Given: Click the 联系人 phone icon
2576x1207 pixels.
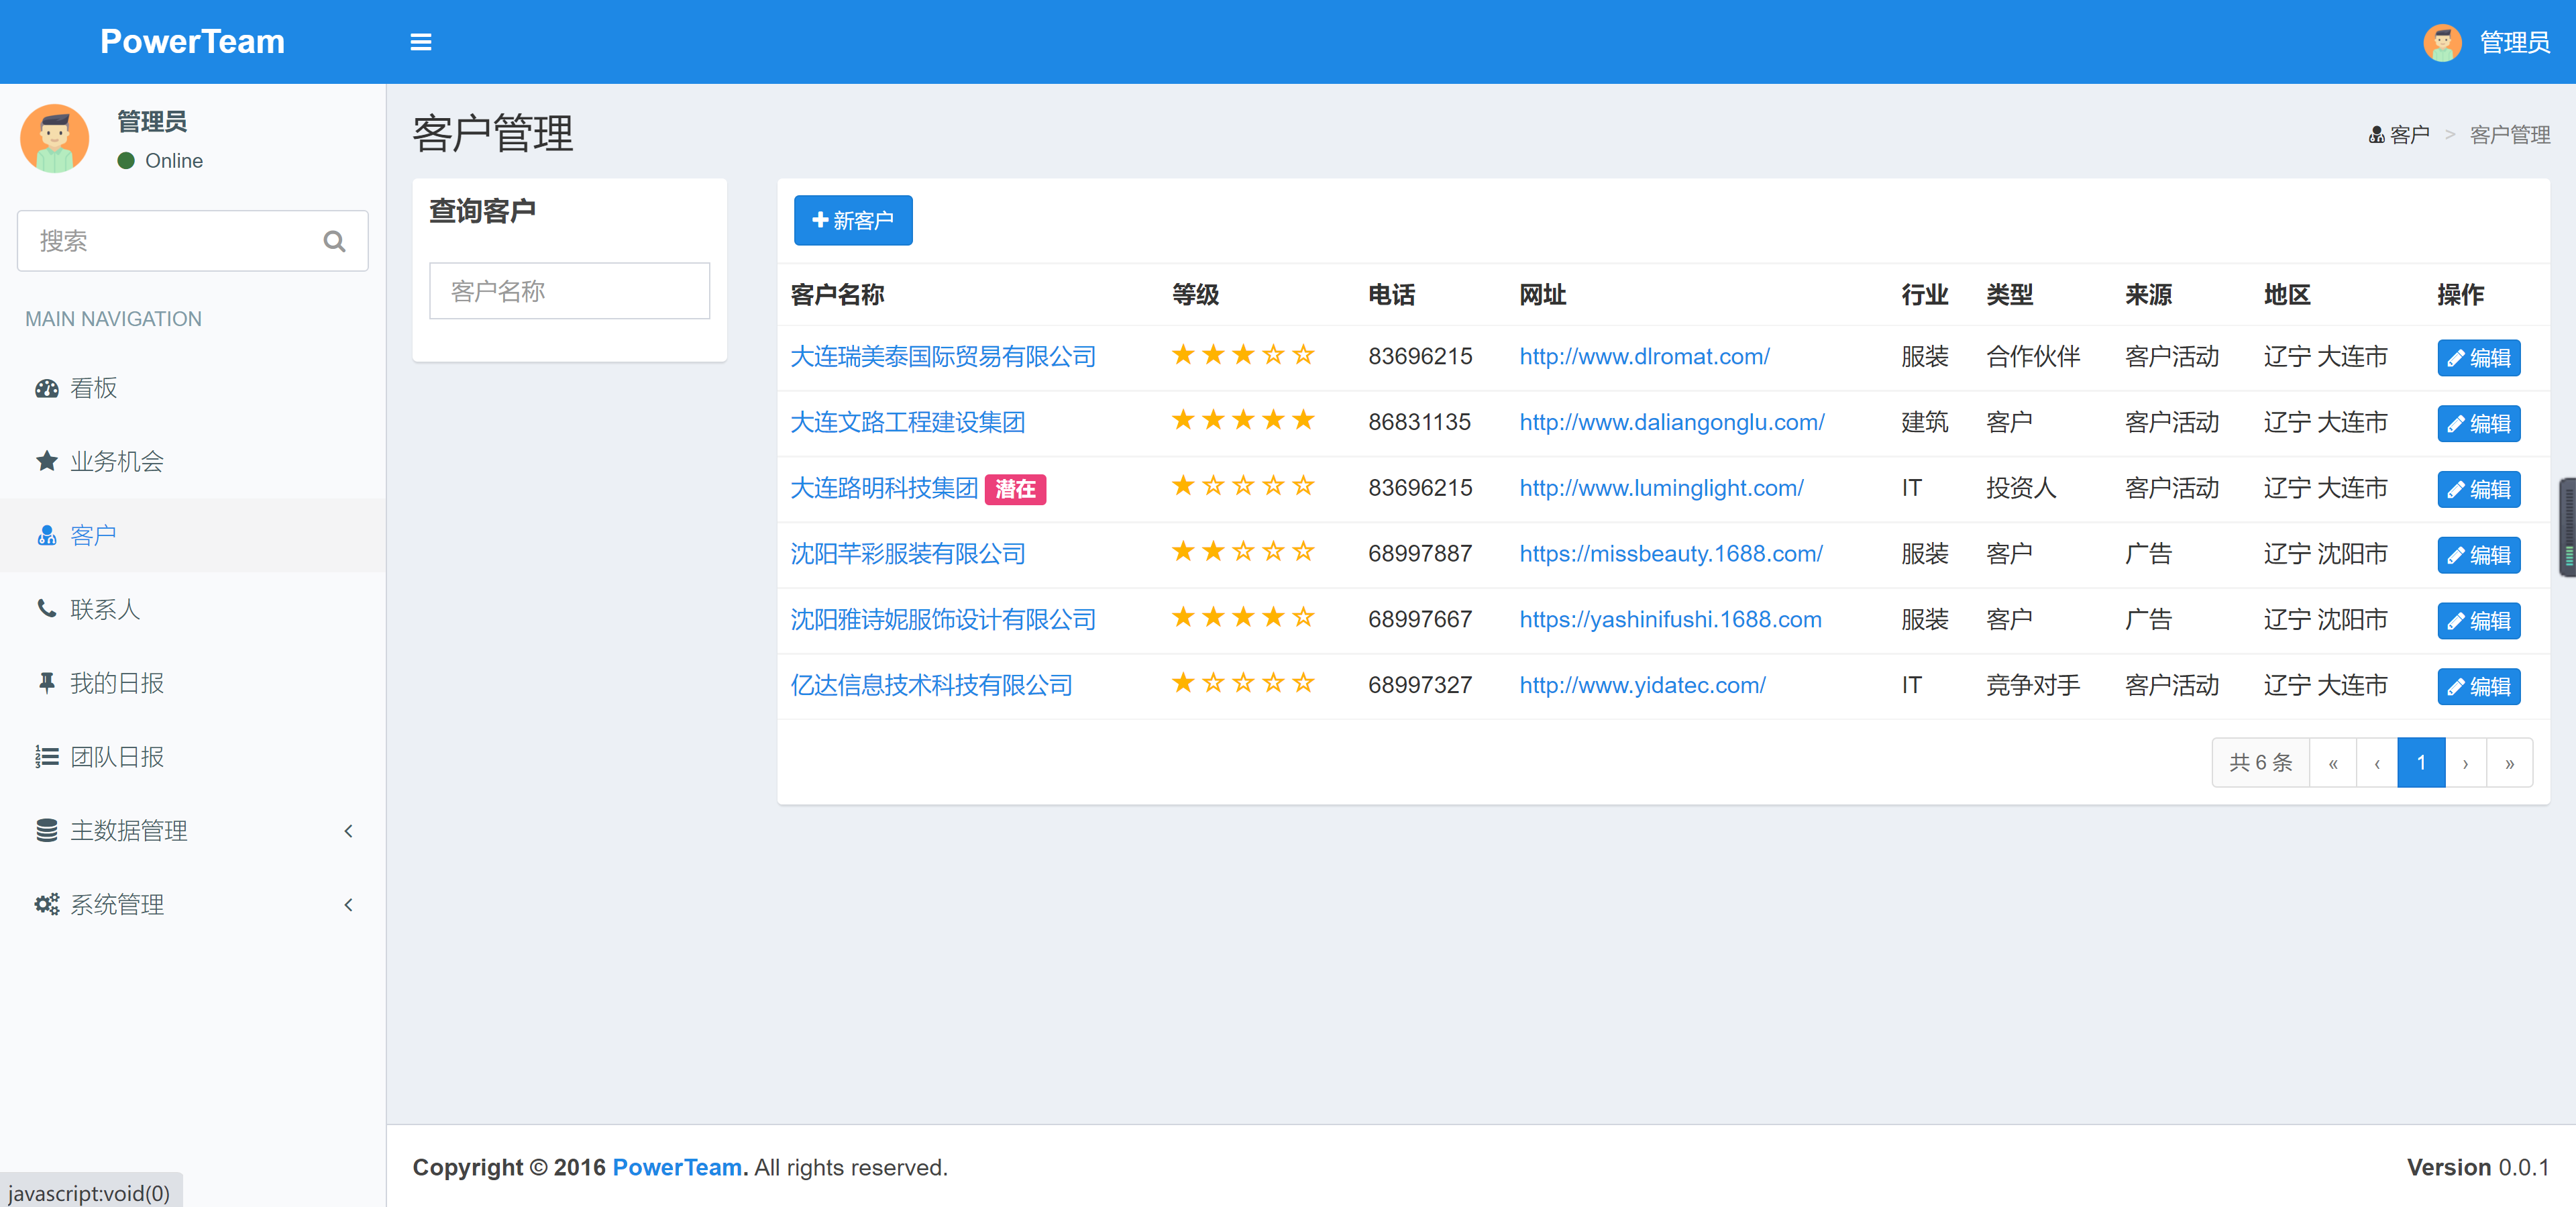Looking at the screenshot, I should 46,608.
